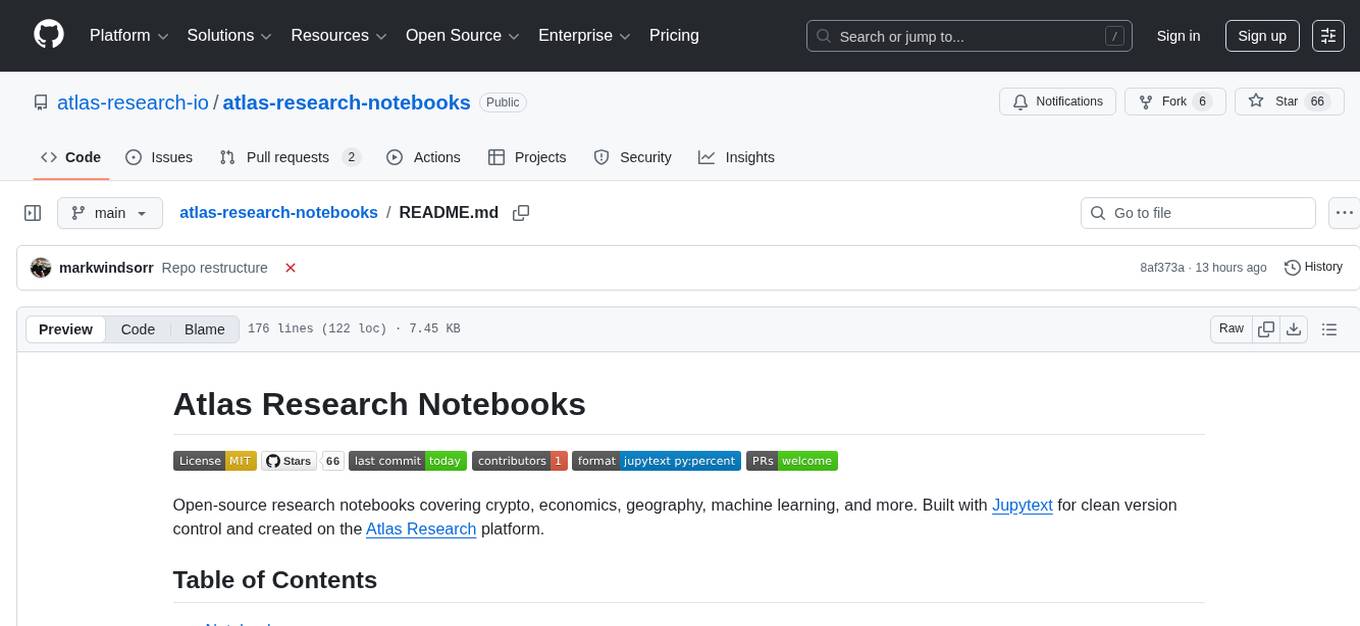Open the more options kebab menu
The image size is (1360, 626).
click(x=1344, y=212)
